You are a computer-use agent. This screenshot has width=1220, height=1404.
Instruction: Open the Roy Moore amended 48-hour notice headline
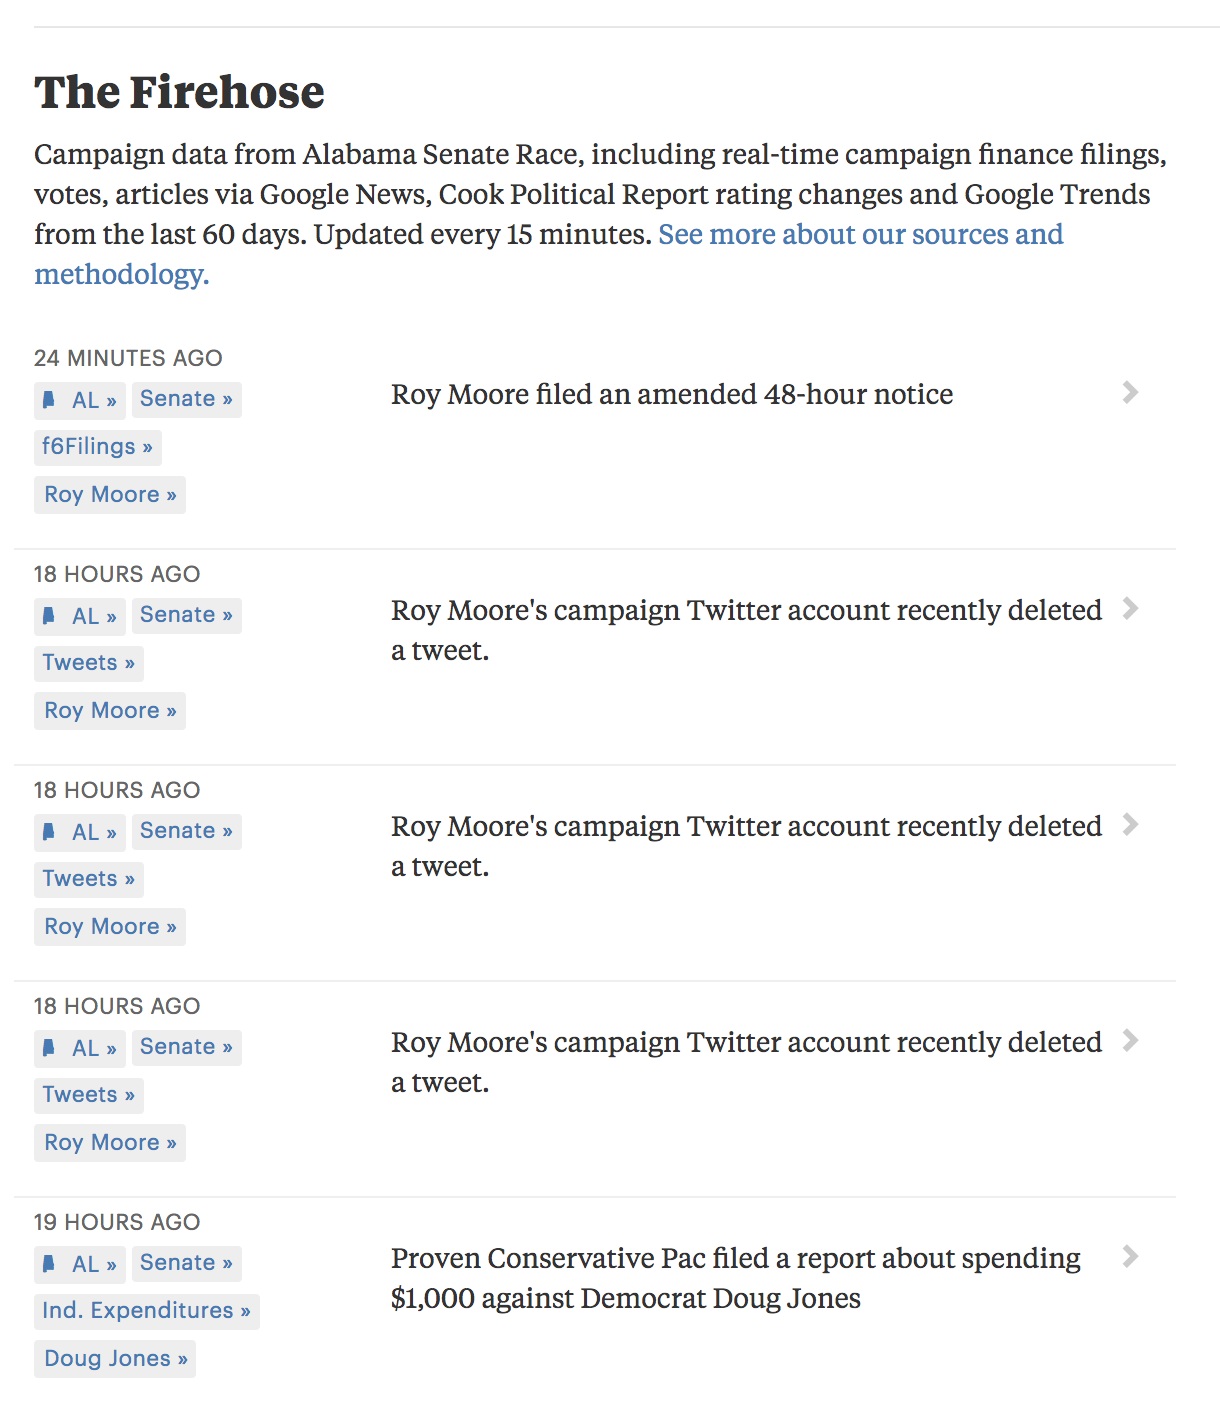point(671,395)
